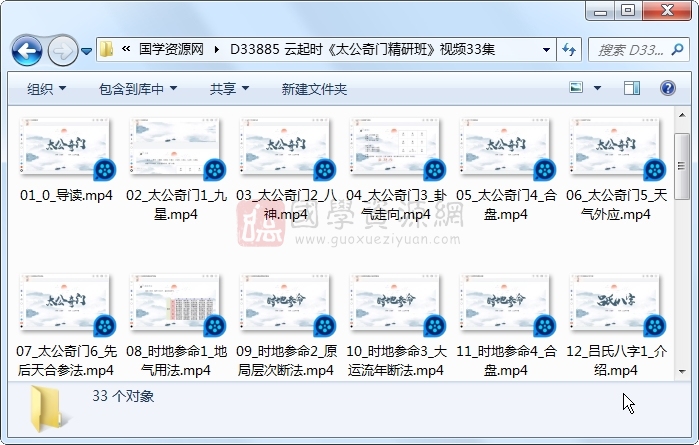The image size is (699, 445).
Task: Click the grey forward navigation arrow
Action: 62,51
